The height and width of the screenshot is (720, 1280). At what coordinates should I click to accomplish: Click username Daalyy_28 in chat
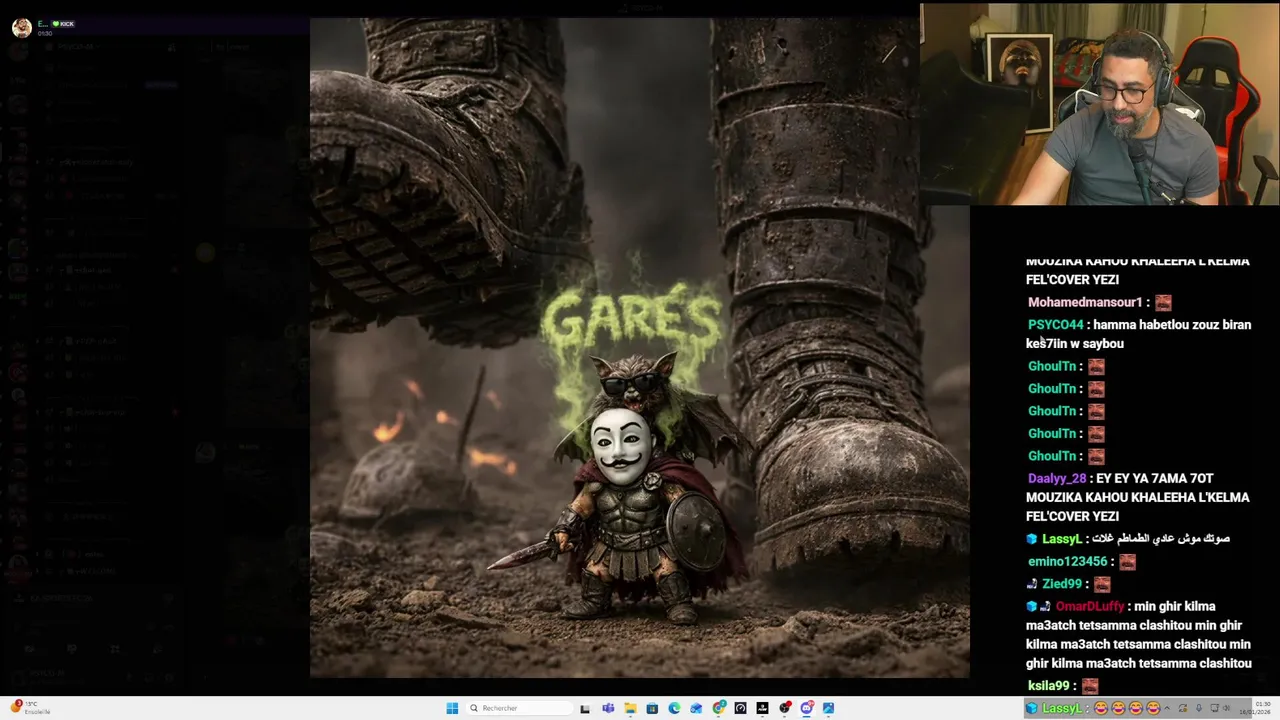(1056, 479)
